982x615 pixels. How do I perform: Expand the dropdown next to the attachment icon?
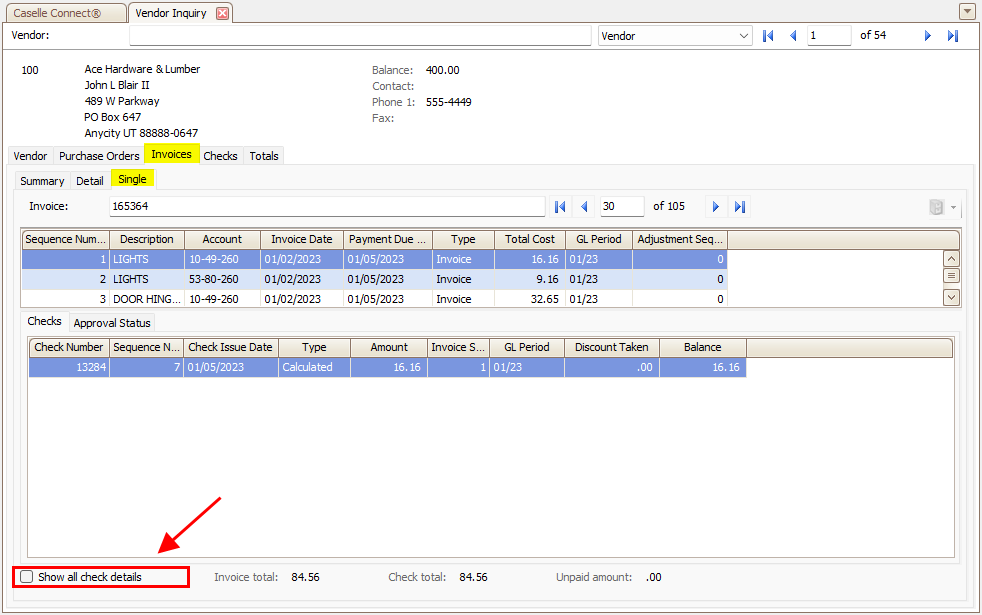pyautogui.click(x=951, y=206)
